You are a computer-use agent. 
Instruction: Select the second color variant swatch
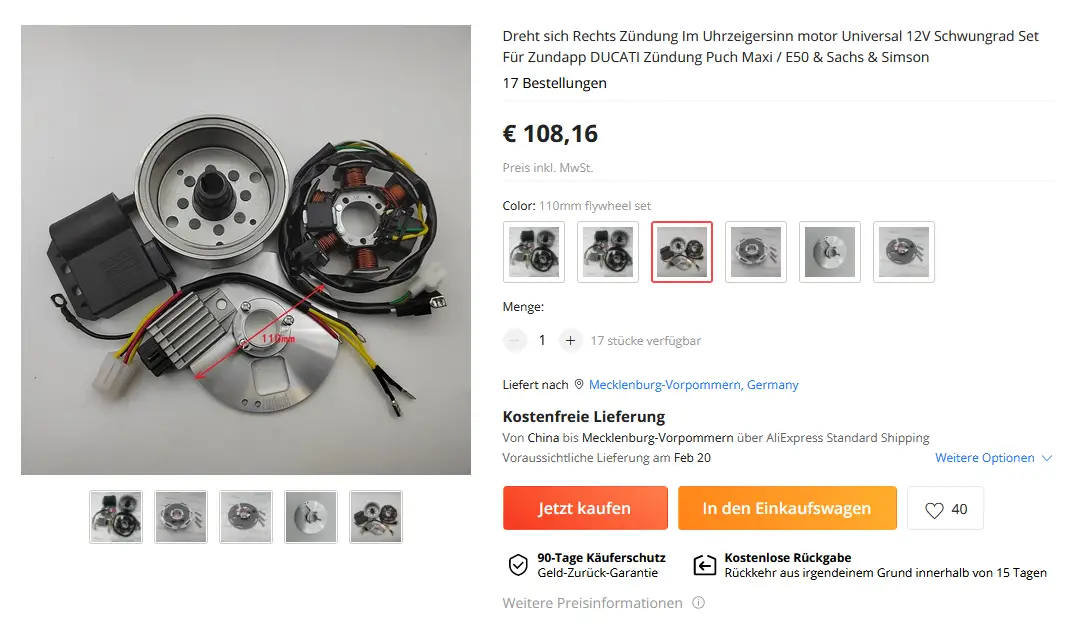[608, 251]
